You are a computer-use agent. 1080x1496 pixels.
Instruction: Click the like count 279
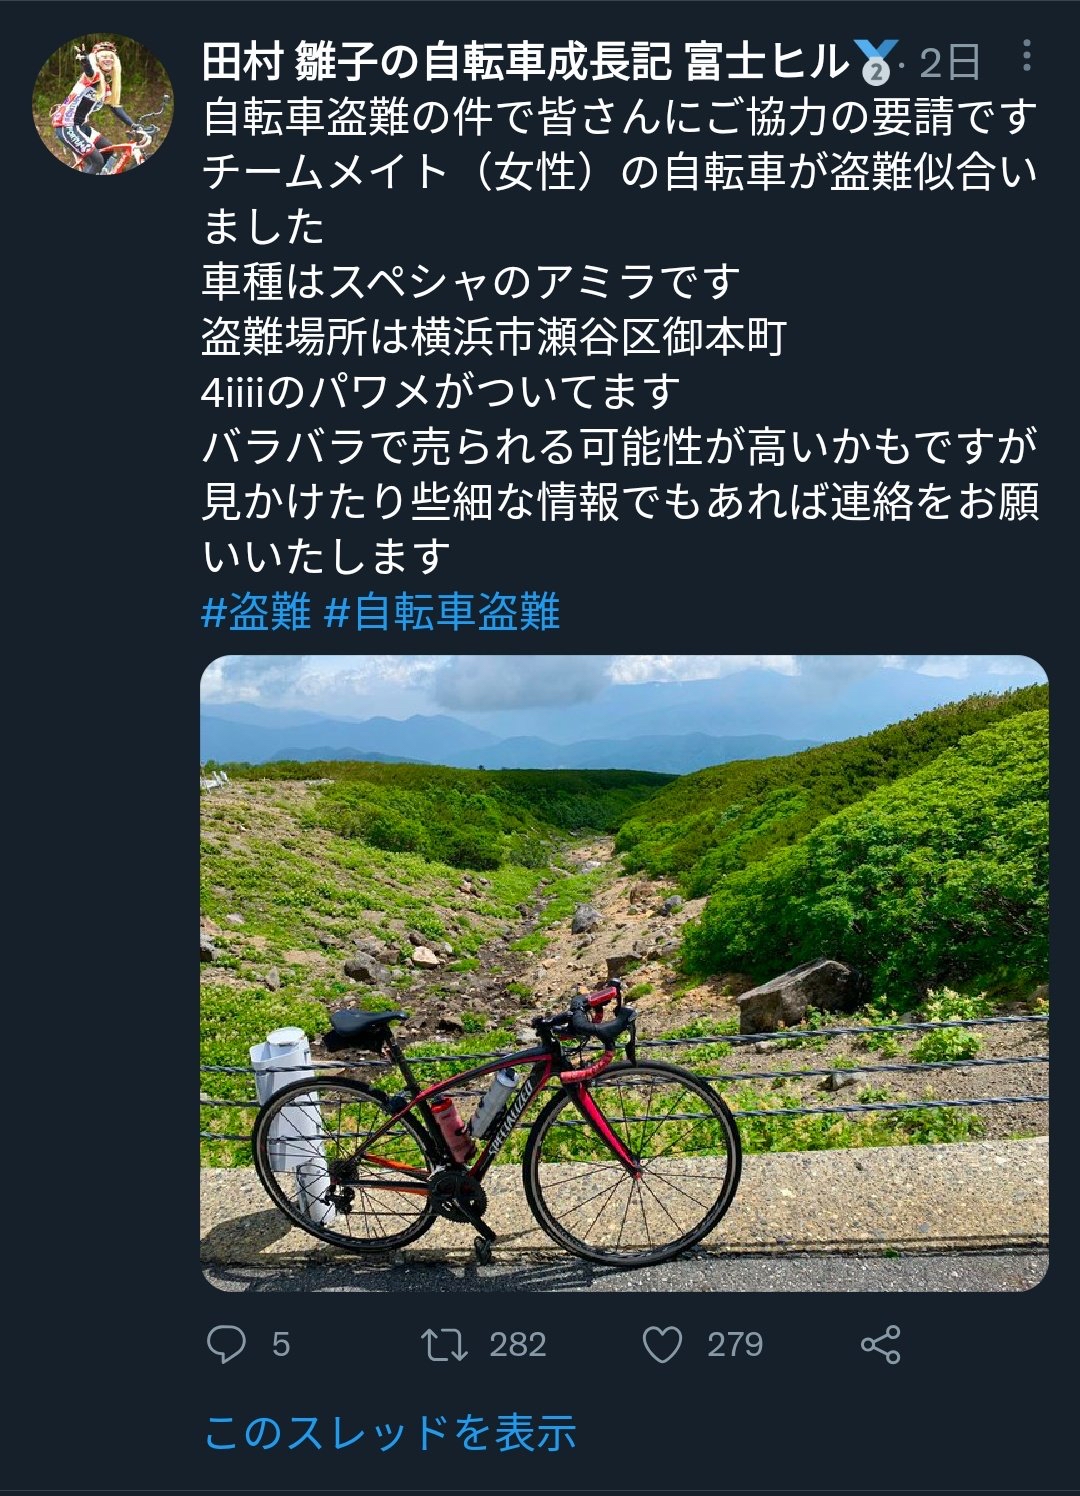pos(735,1344)
